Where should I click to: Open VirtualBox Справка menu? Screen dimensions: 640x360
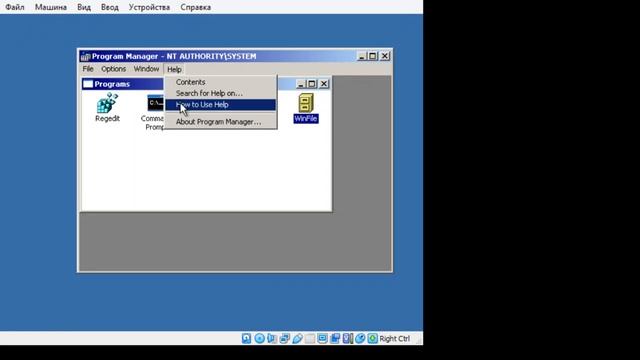(196, 7)
